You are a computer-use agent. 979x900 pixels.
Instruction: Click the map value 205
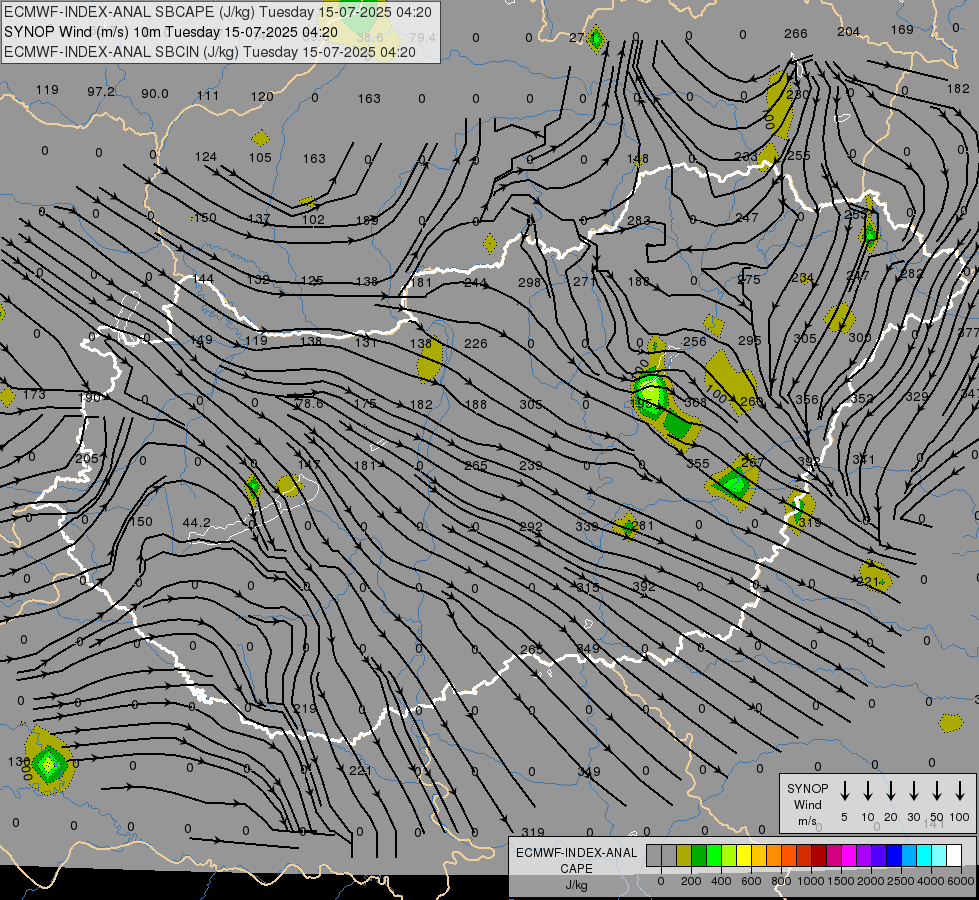coord(87,458)
